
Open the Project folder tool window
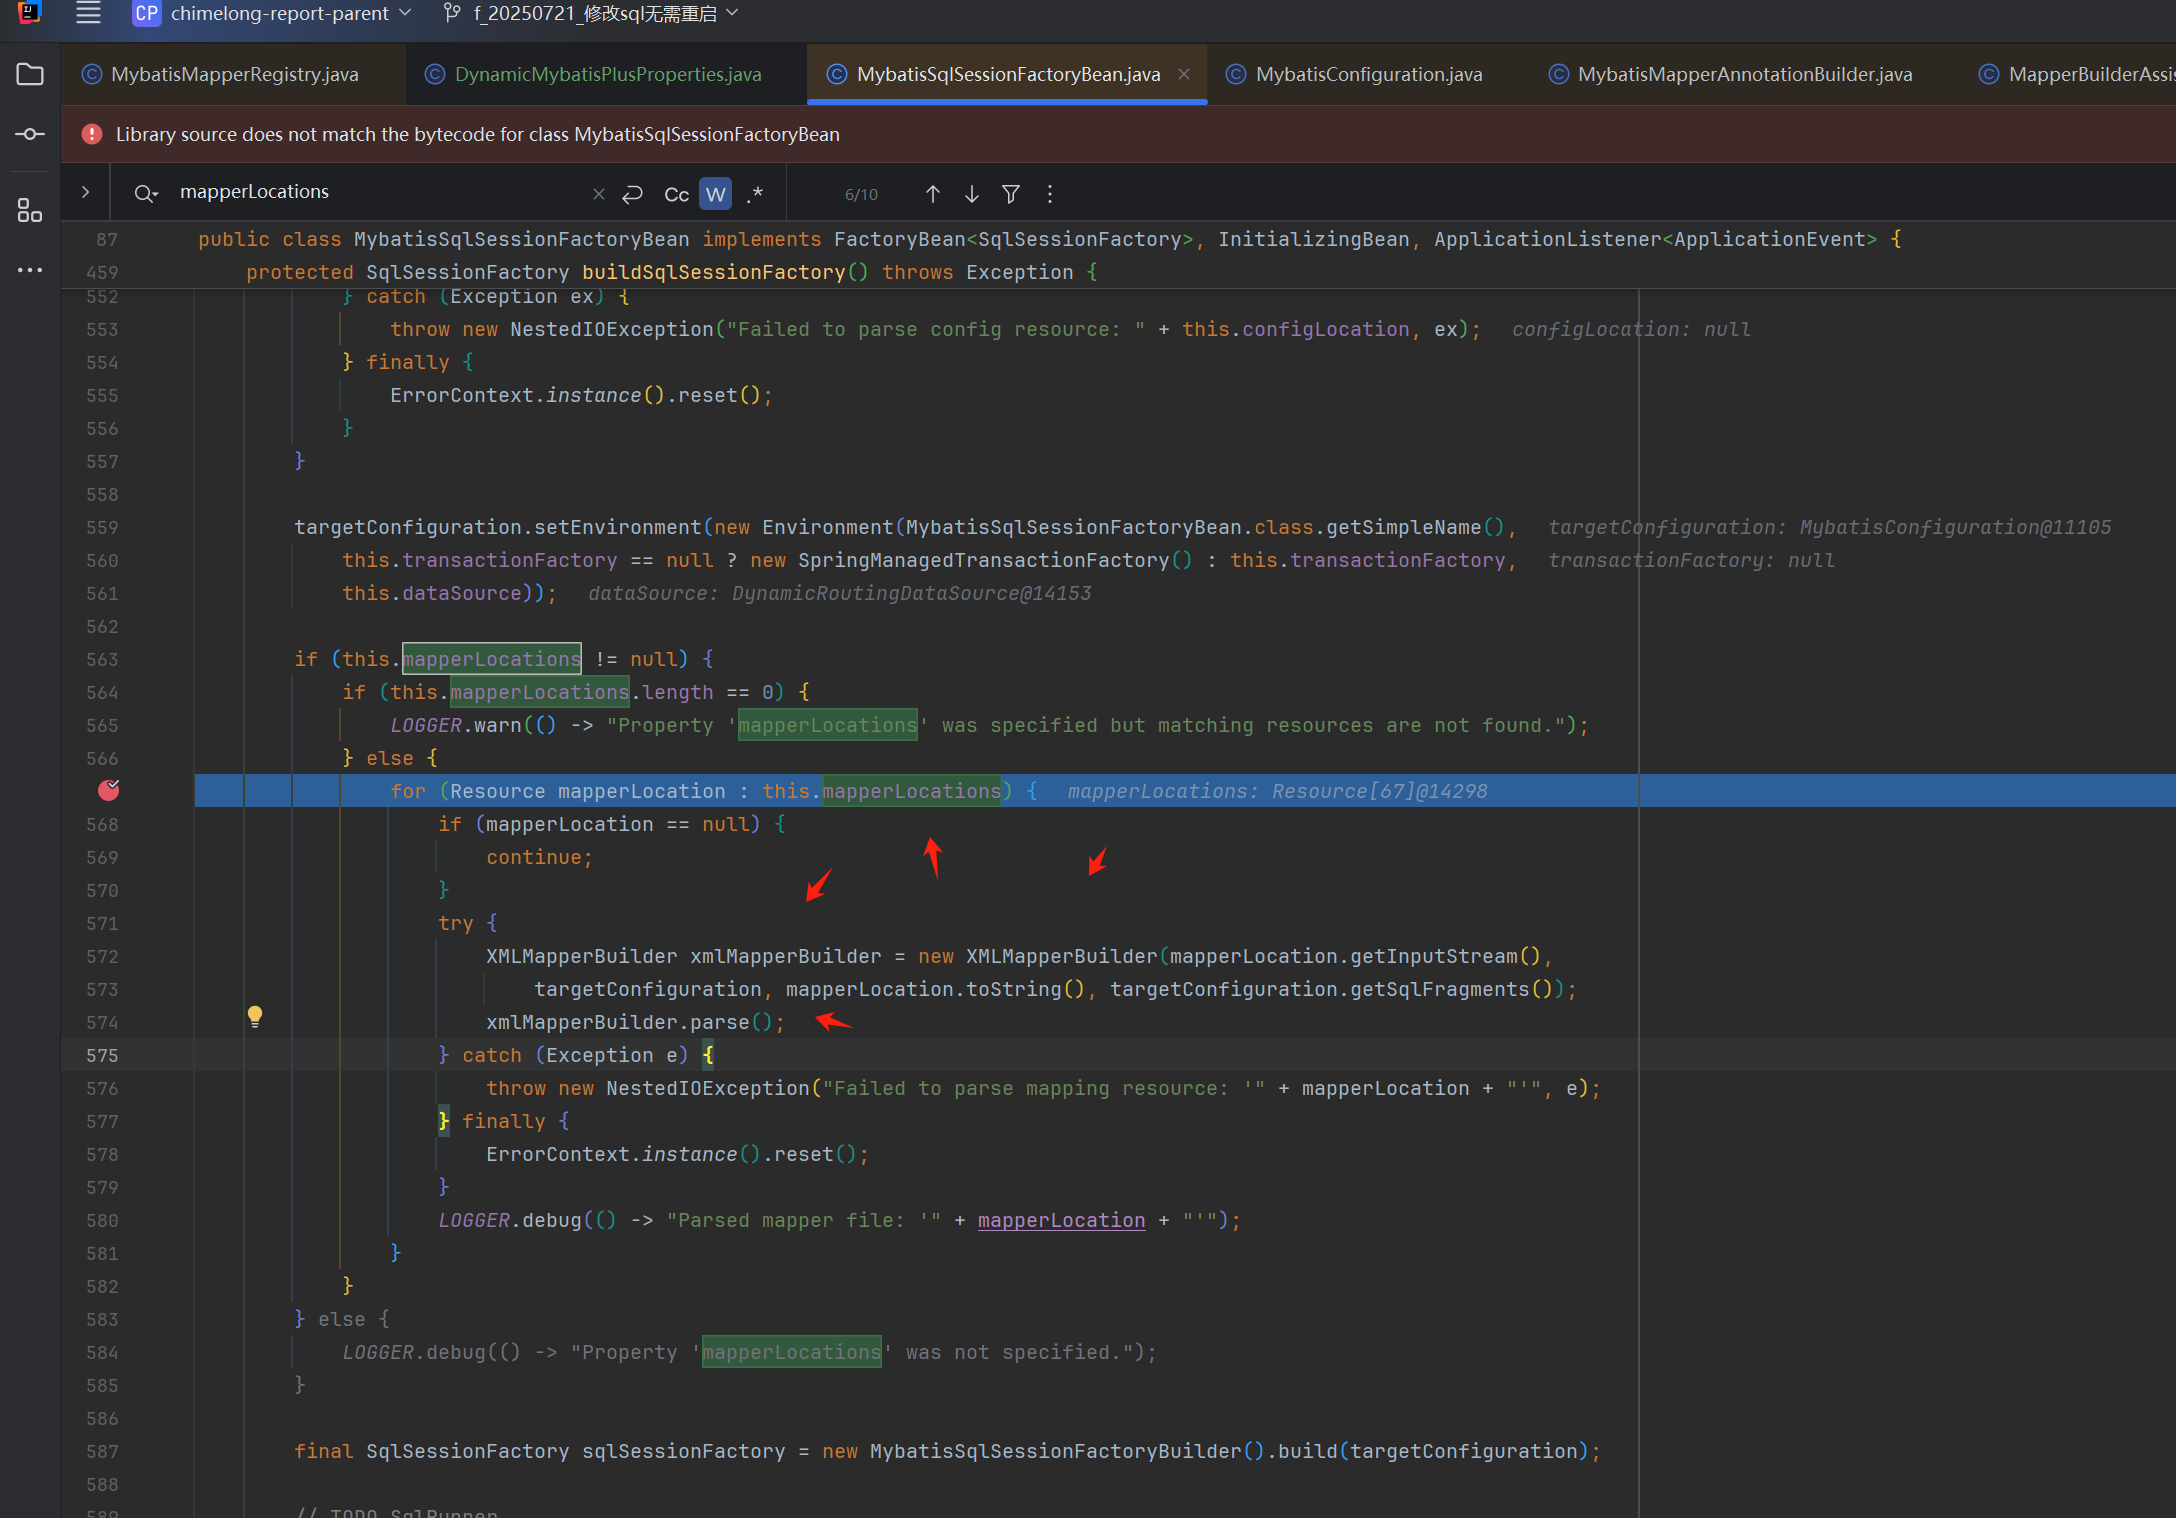(30, 75)
